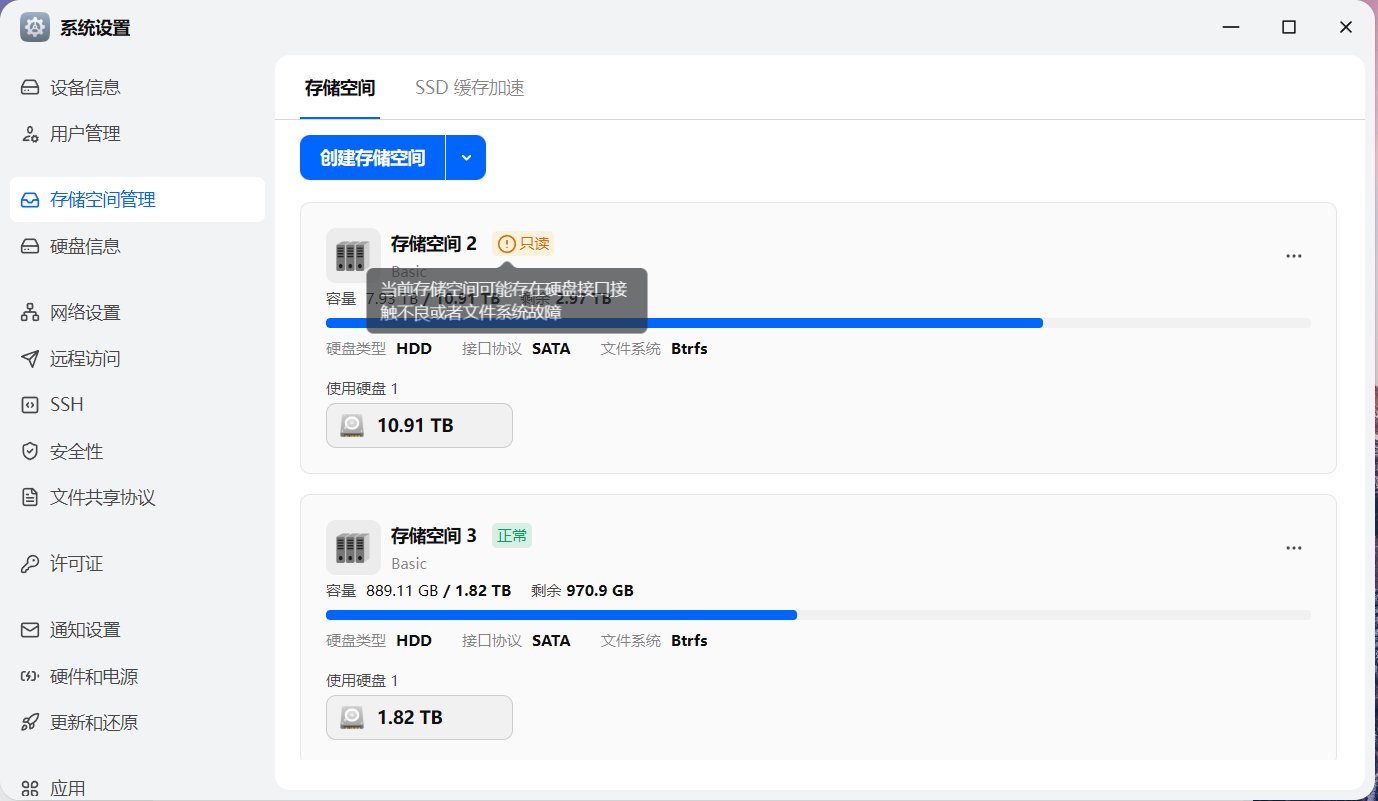Open 文件共享协议 in the sidebar
1378x801 pixels.
[x=102, y=498]
